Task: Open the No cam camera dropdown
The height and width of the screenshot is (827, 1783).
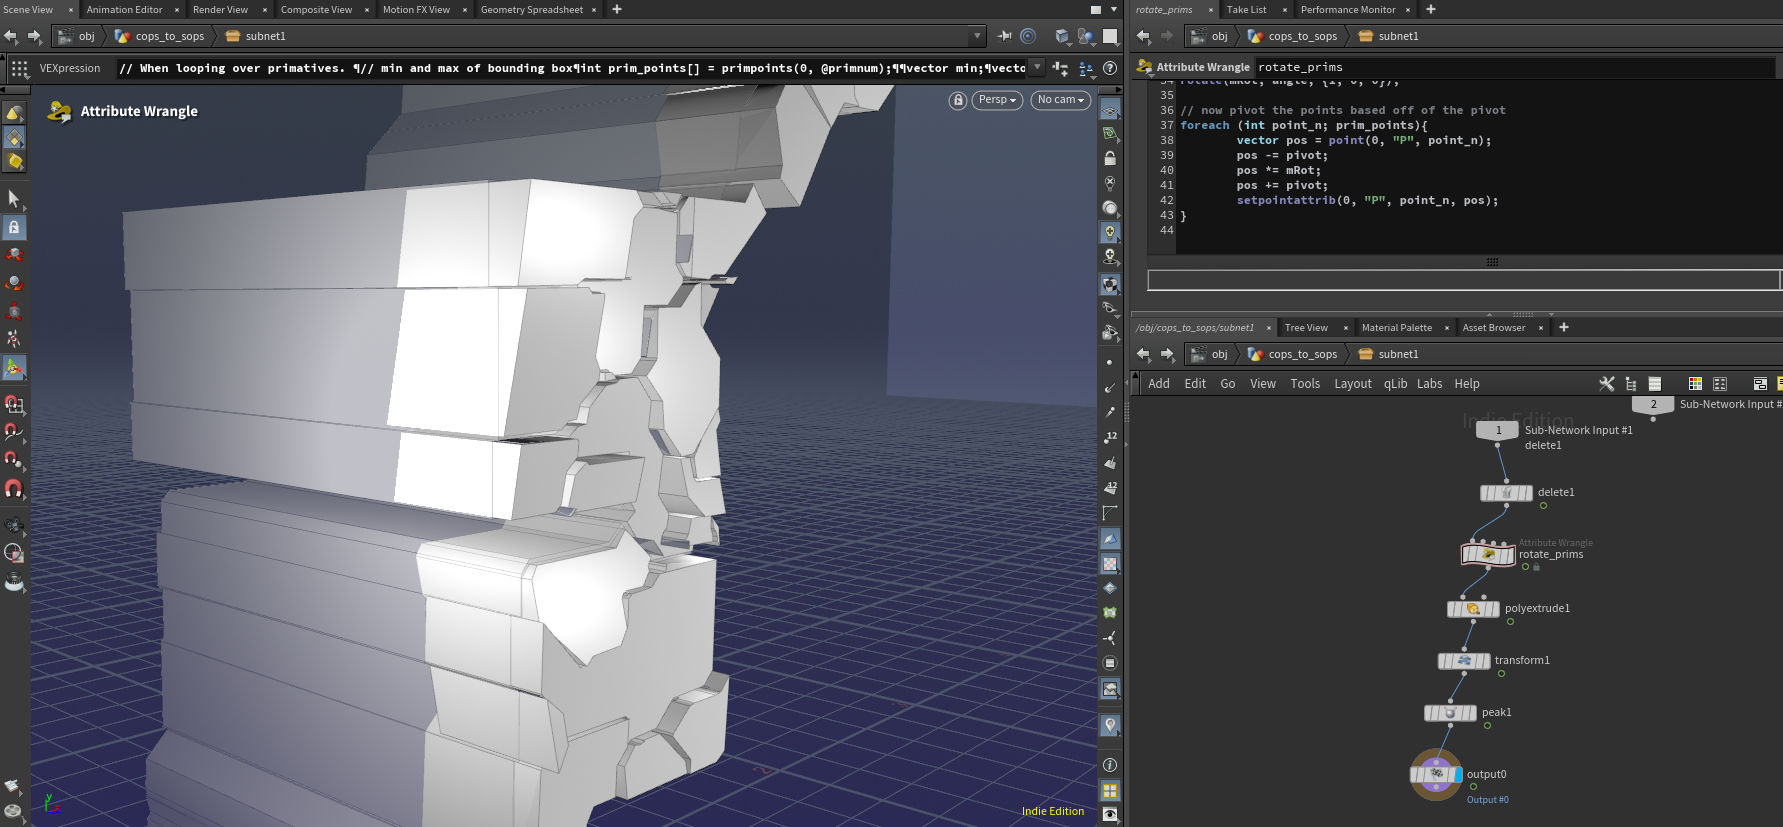Action: click(1060, 100)
